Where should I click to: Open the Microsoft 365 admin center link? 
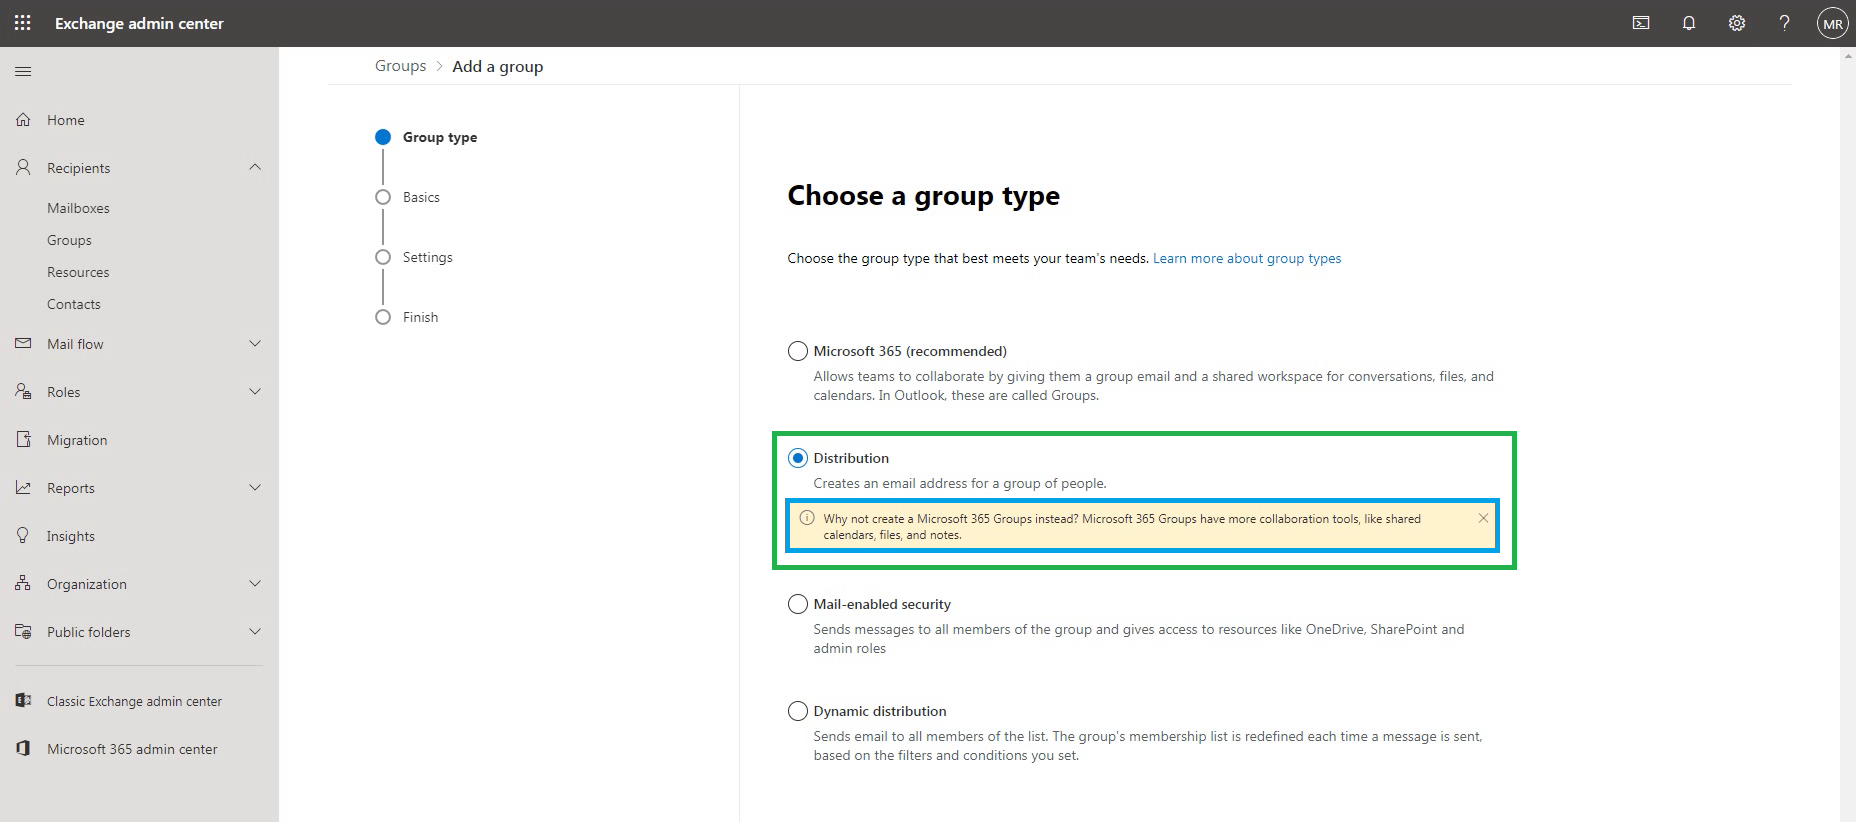pyautogui.click(x=132, y=749)
